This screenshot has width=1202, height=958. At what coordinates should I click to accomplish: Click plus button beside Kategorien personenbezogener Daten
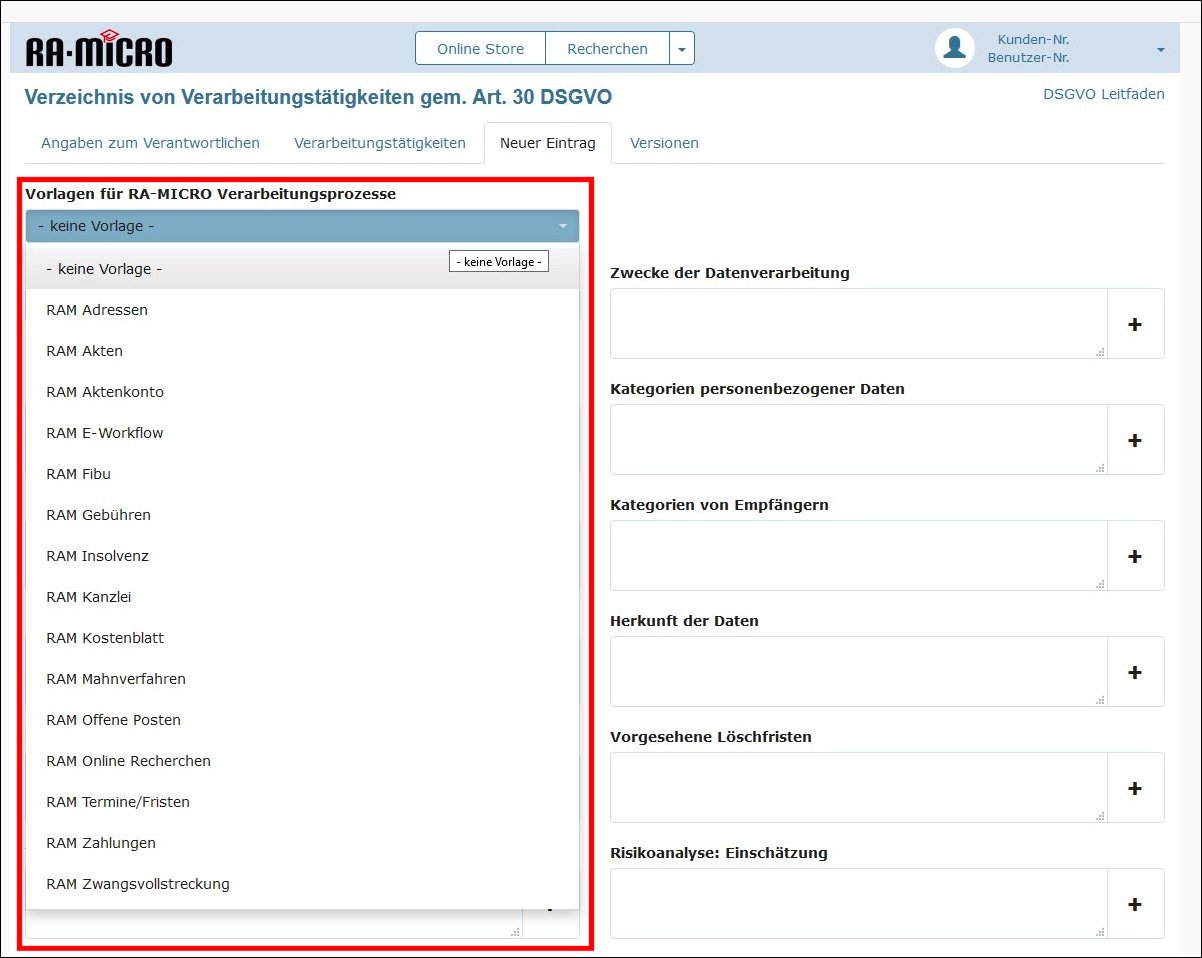tap(1135, 440)
